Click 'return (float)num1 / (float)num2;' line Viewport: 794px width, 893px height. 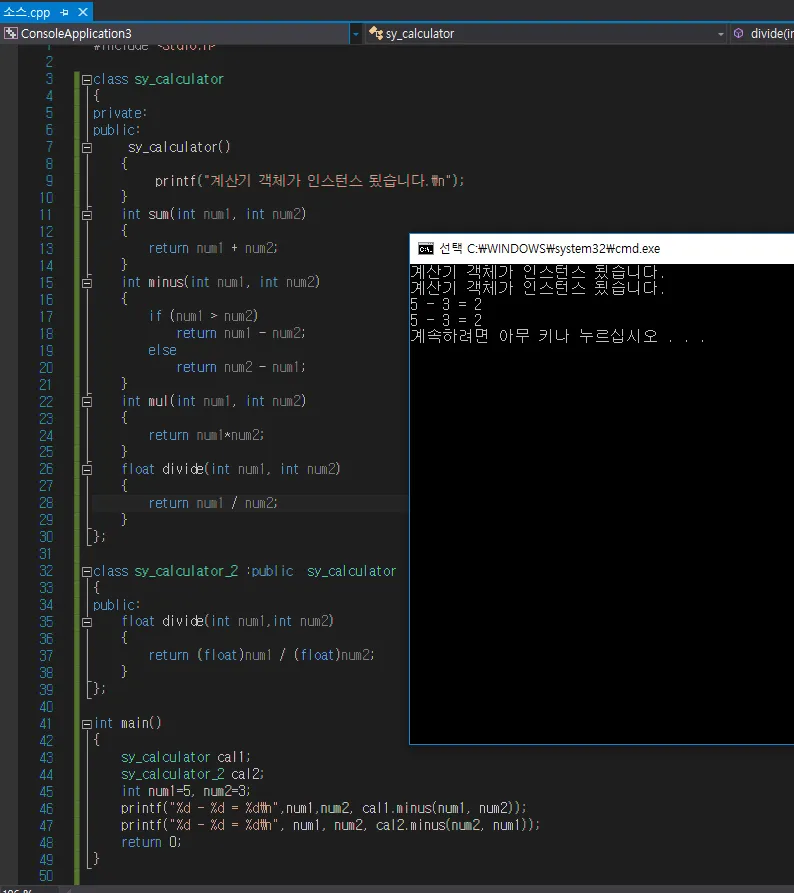pos(261,655)
